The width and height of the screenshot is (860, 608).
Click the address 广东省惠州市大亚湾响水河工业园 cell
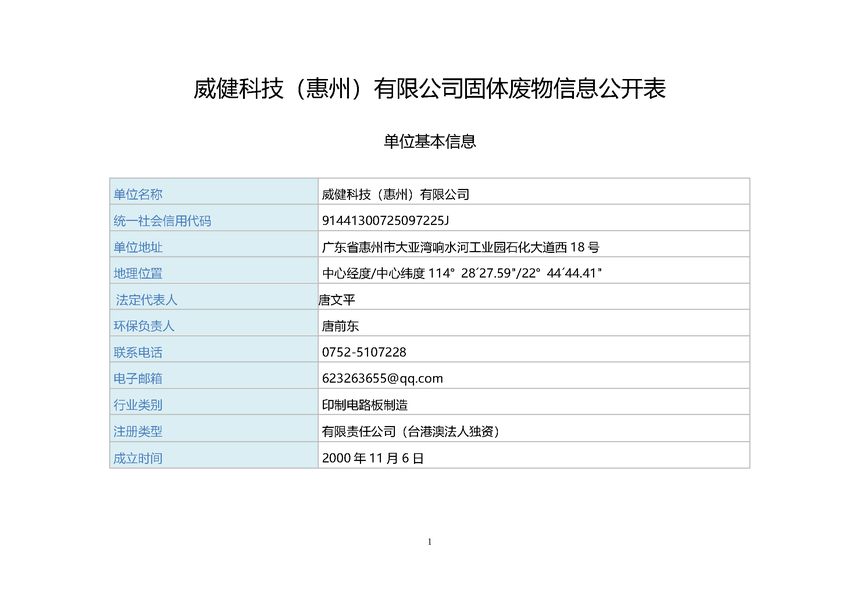tap(460, 247)
